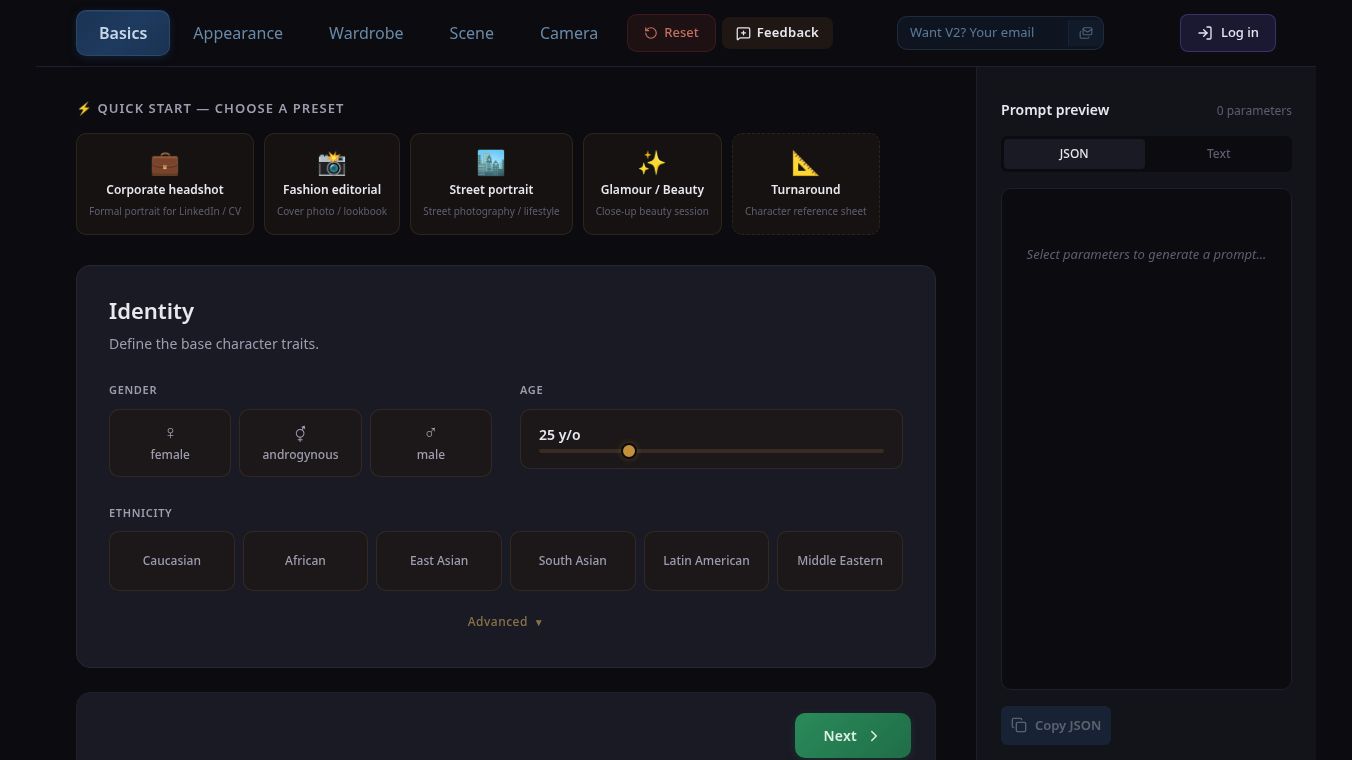Click the '25 y/o' age value
Screen dimensions: 1352x760
click(x=560, y=435)
